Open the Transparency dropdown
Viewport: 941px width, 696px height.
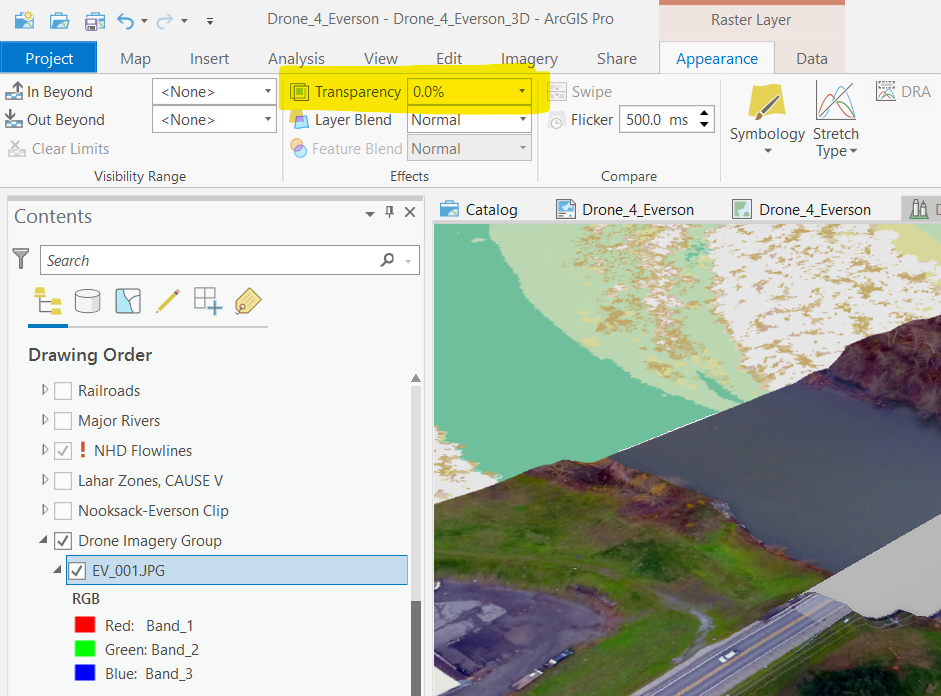[x=521, y=92]
